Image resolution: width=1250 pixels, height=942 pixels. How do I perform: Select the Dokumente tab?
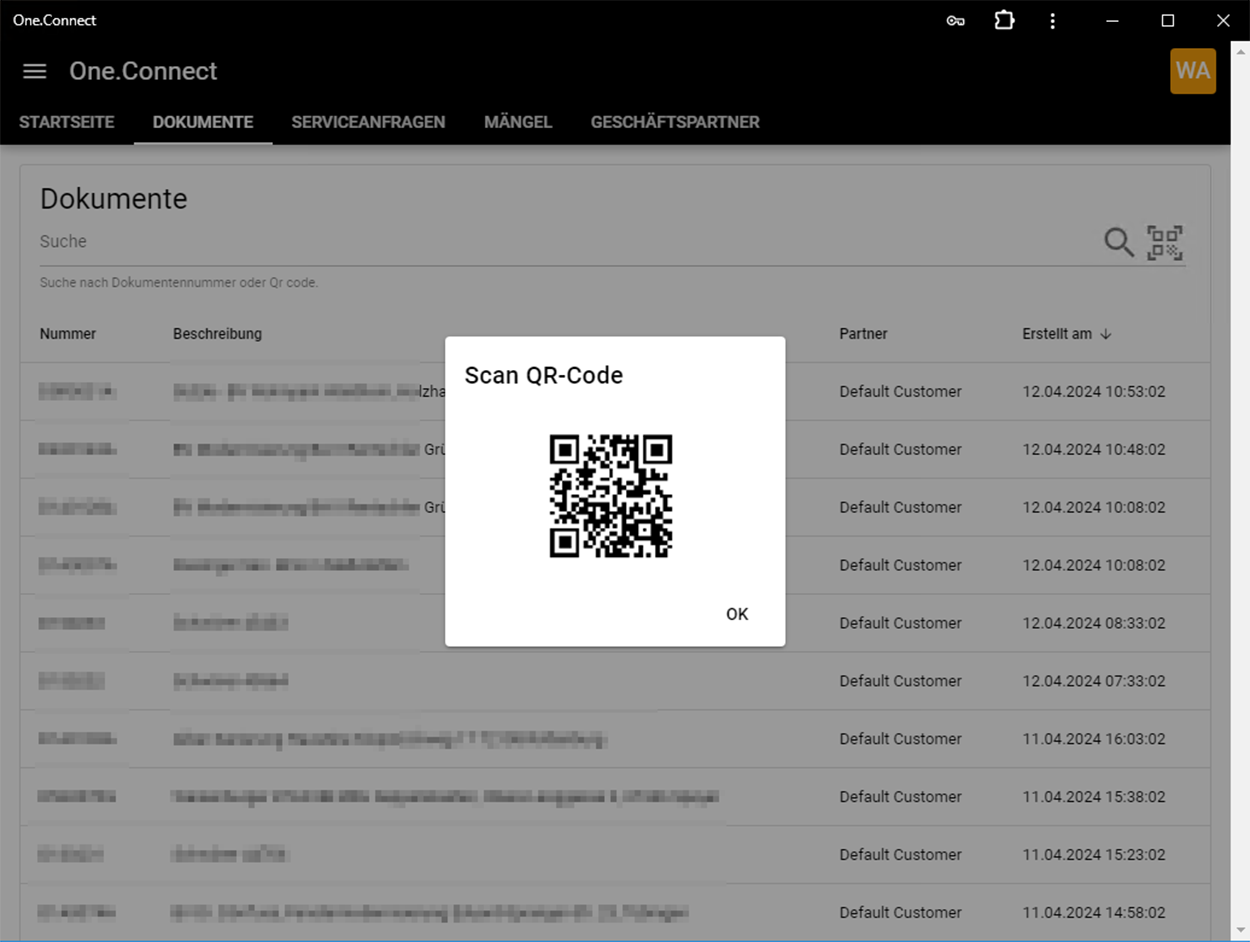(203, 122)
